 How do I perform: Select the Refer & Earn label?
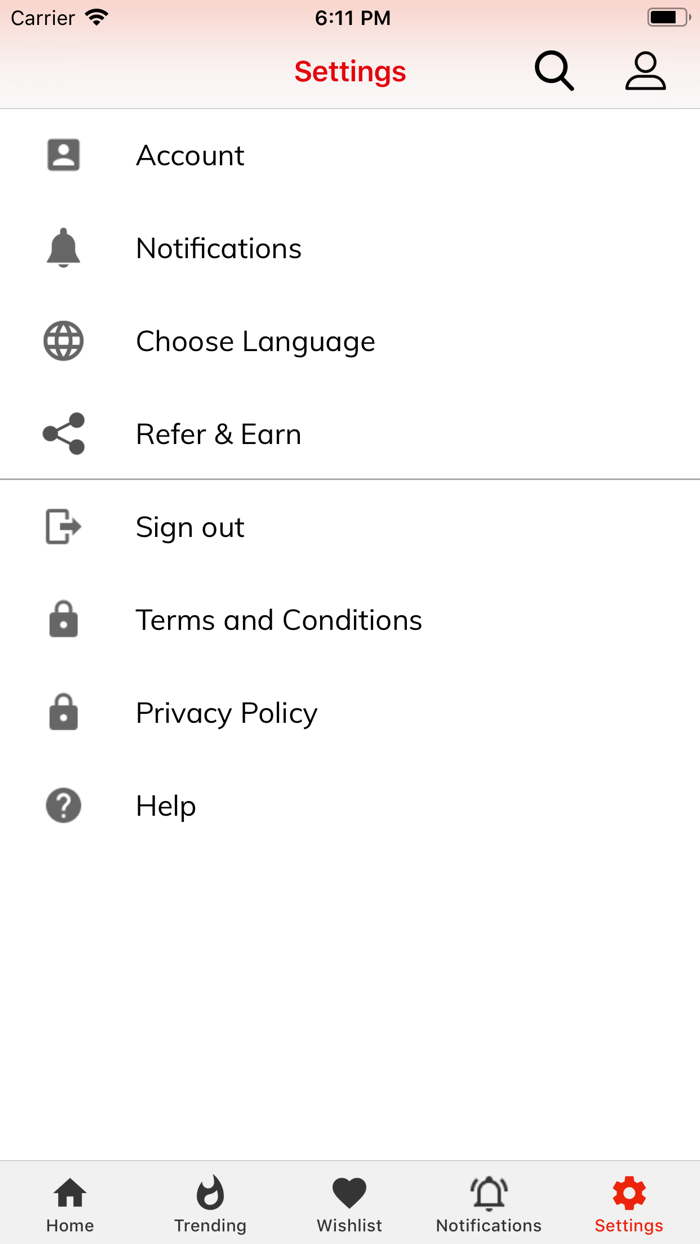(218, 435)
